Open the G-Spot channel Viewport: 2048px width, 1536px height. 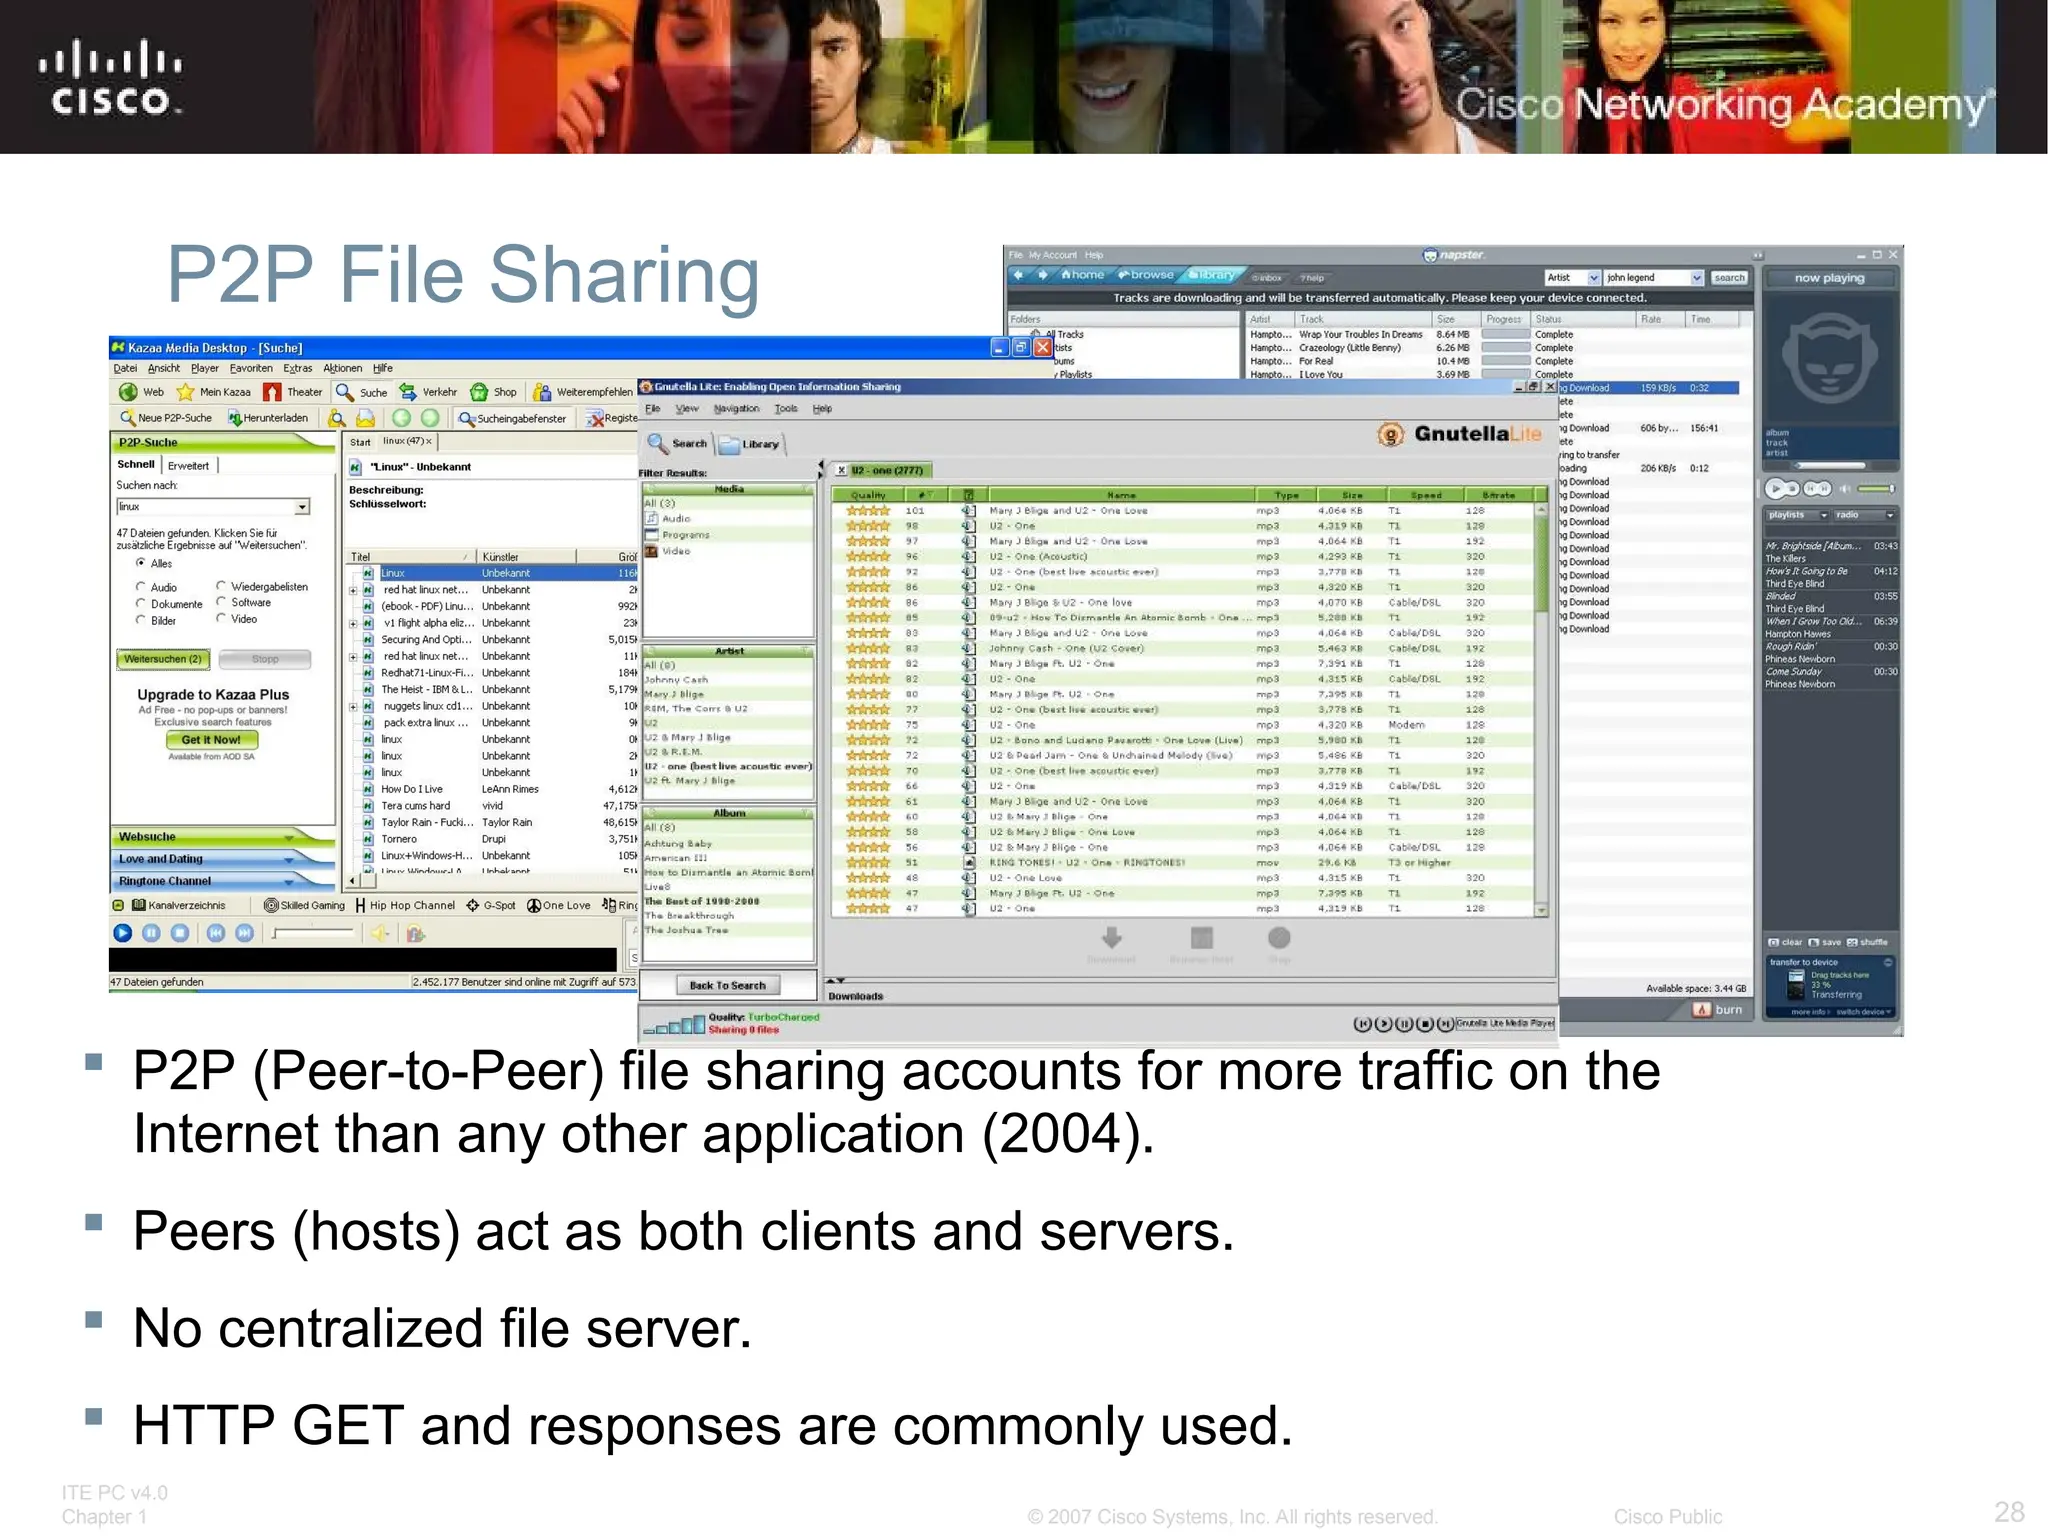click(491, 905)
